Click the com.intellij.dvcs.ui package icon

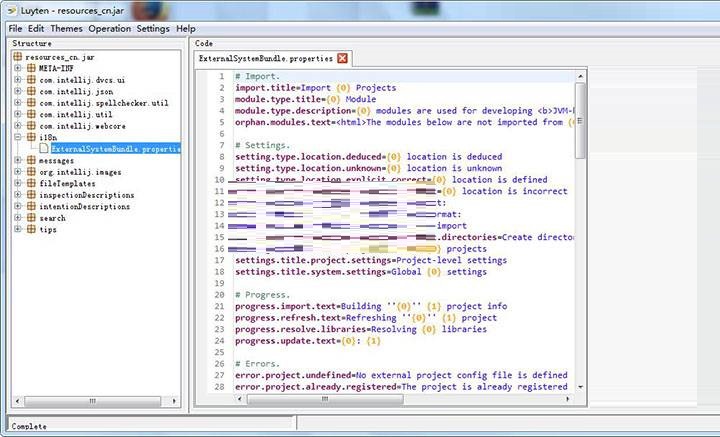pos(31,79)
